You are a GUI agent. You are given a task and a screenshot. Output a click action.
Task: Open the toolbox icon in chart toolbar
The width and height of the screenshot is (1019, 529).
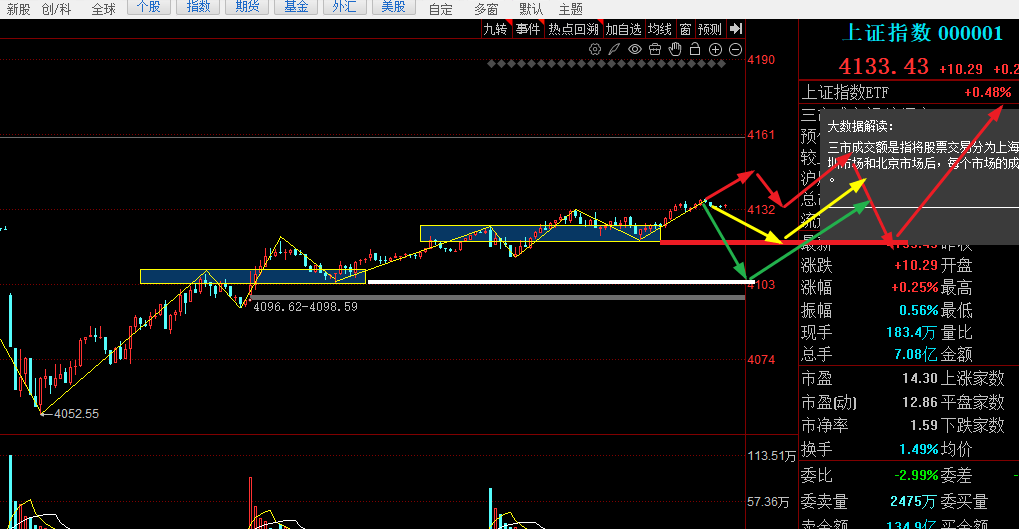point(655,49)
